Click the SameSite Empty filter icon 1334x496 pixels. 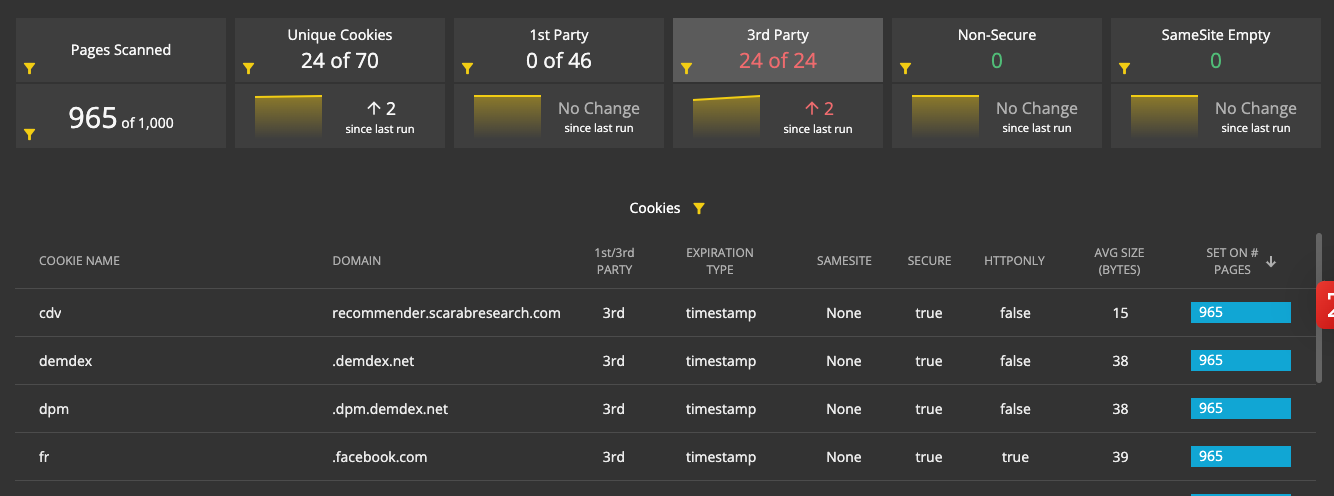1125,68
